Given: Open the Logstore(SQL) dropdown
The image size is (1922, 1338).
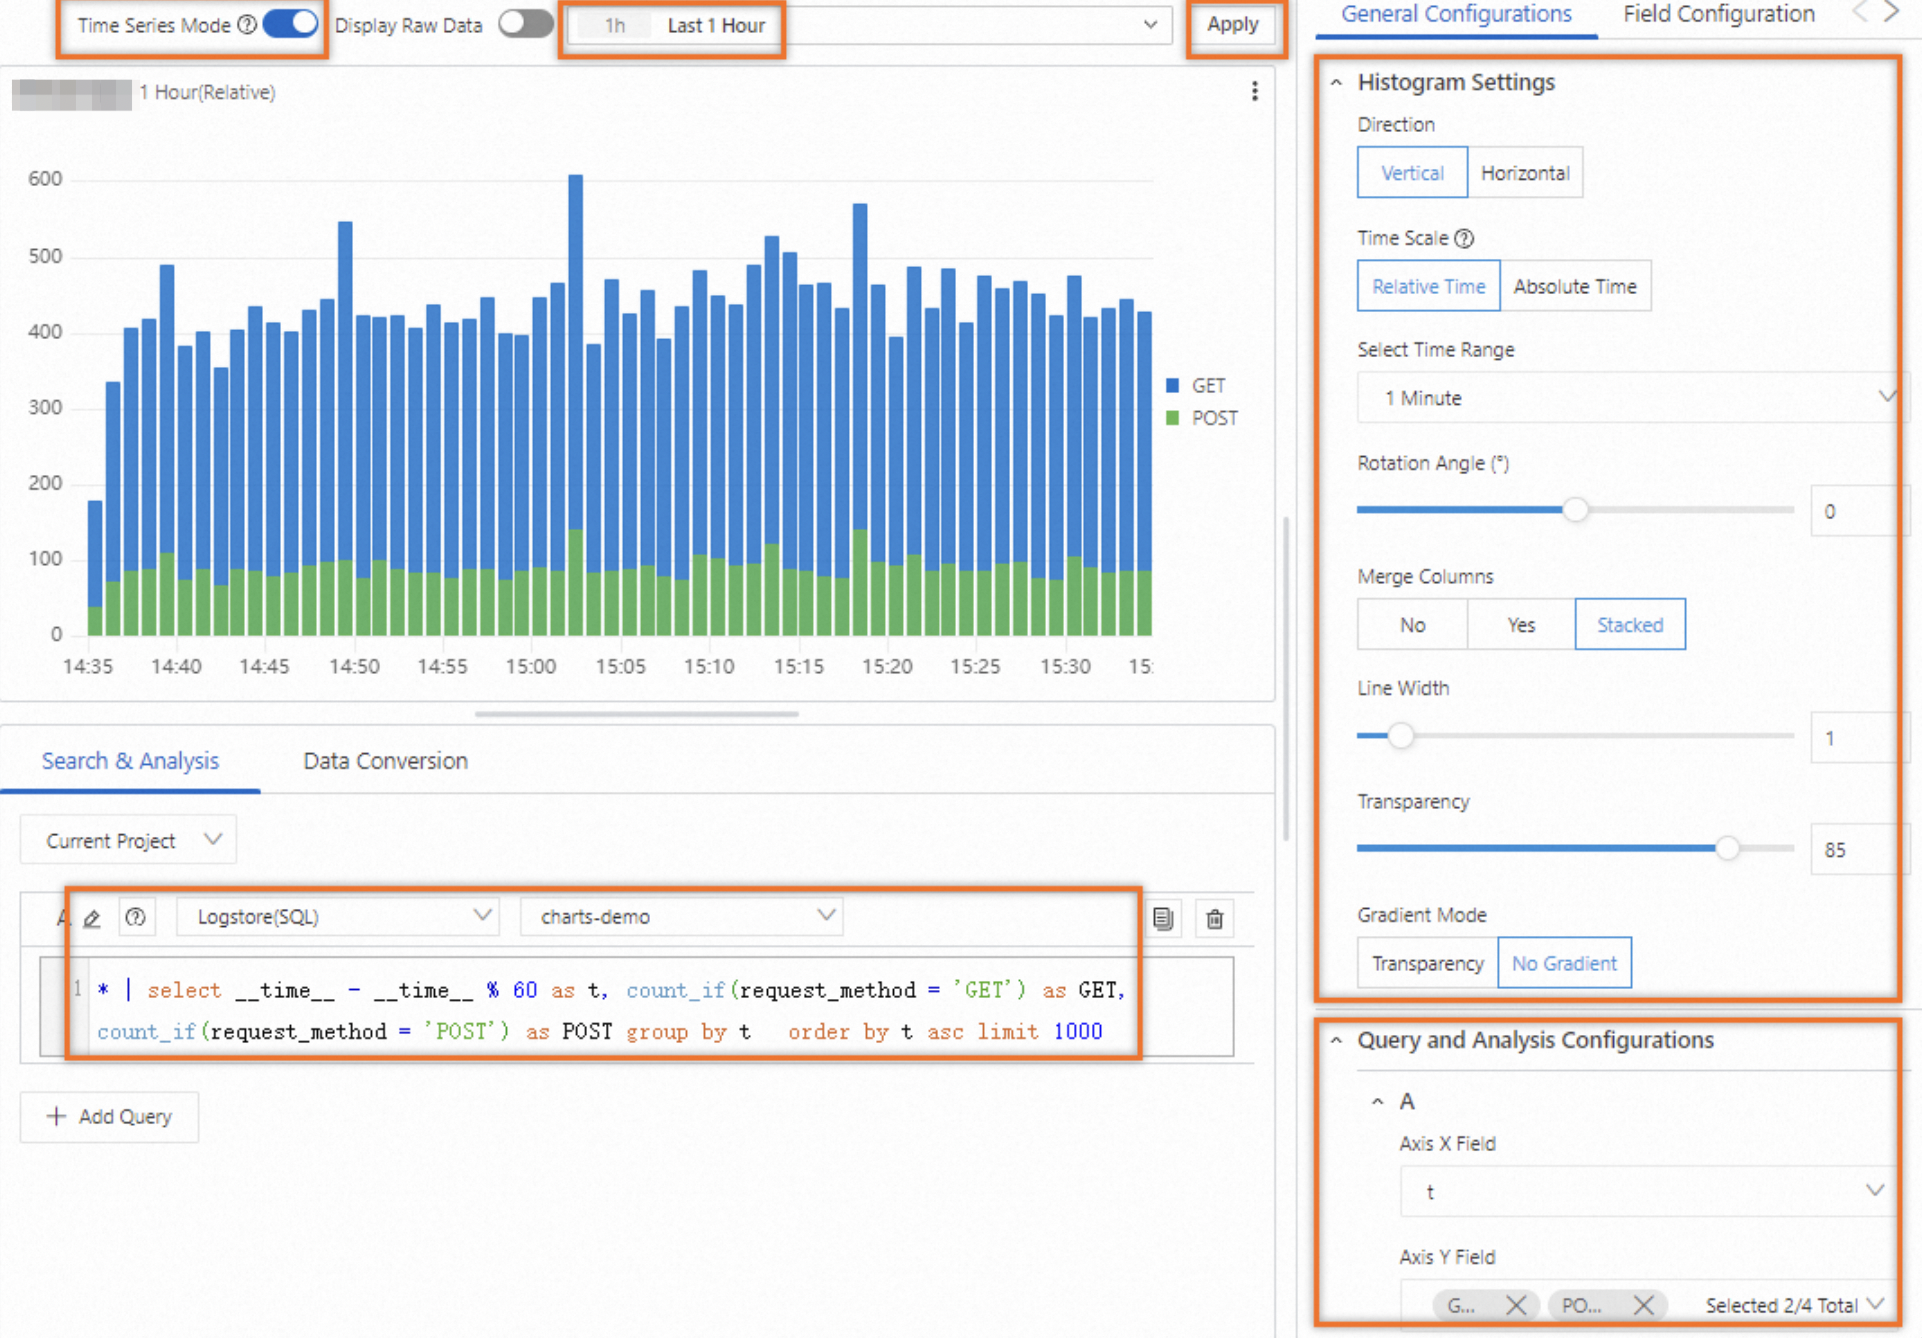Looking at the screenshot, I should (339, 916).
